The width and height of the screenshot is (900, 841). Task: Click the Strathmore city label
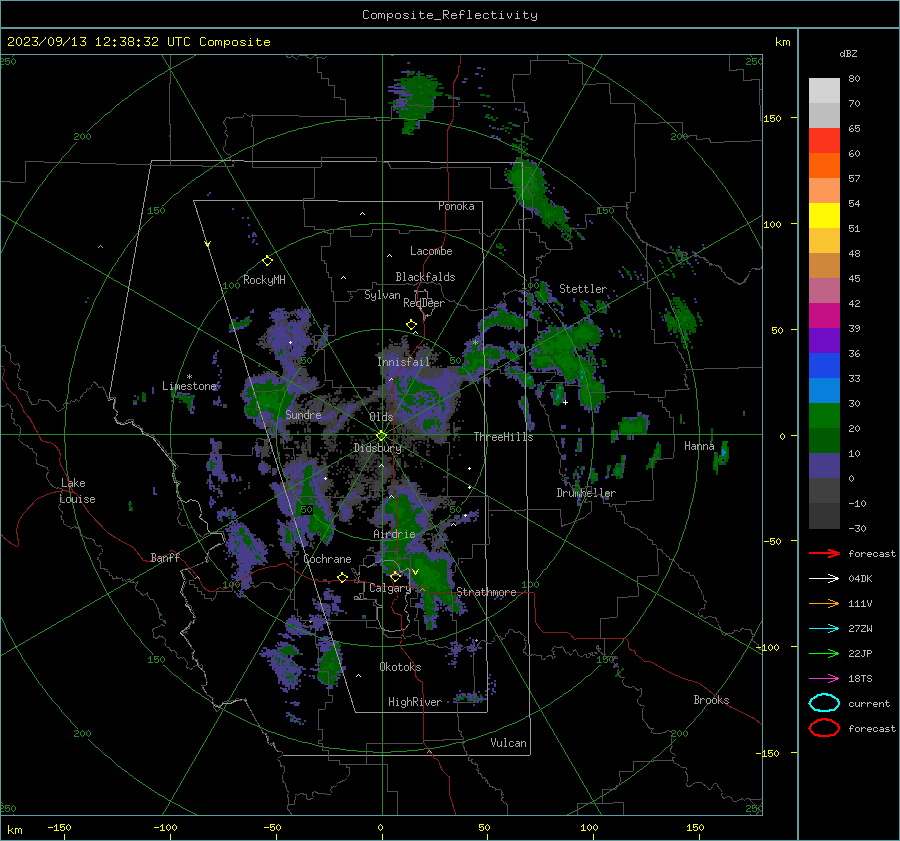[x=486, y=592]
